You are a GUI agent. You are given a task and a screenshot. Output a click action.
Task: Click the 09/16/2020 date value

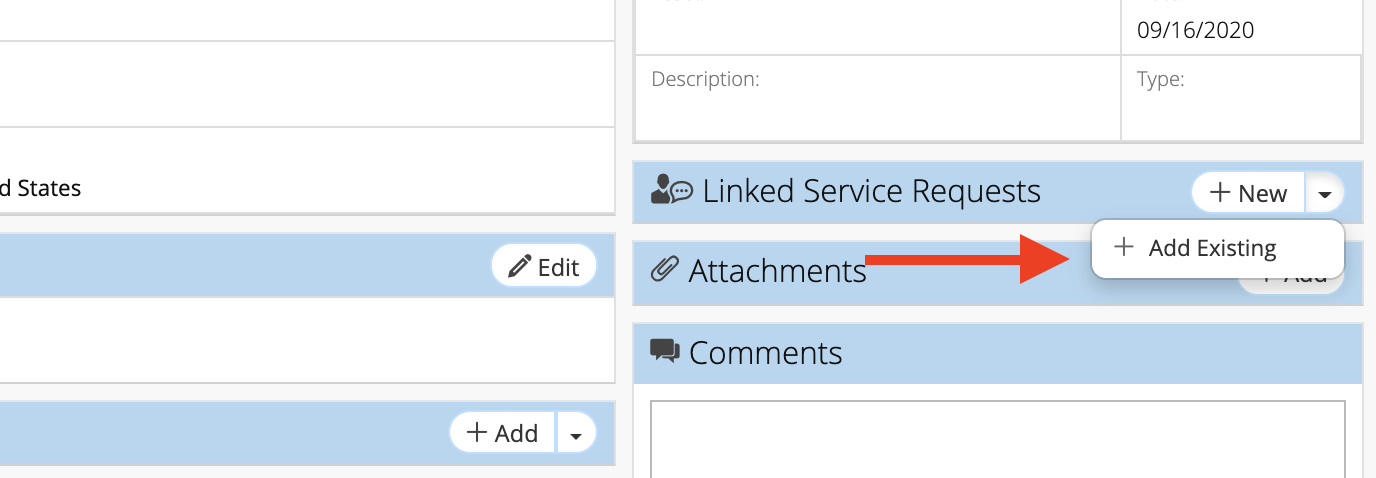point(1195,30)
